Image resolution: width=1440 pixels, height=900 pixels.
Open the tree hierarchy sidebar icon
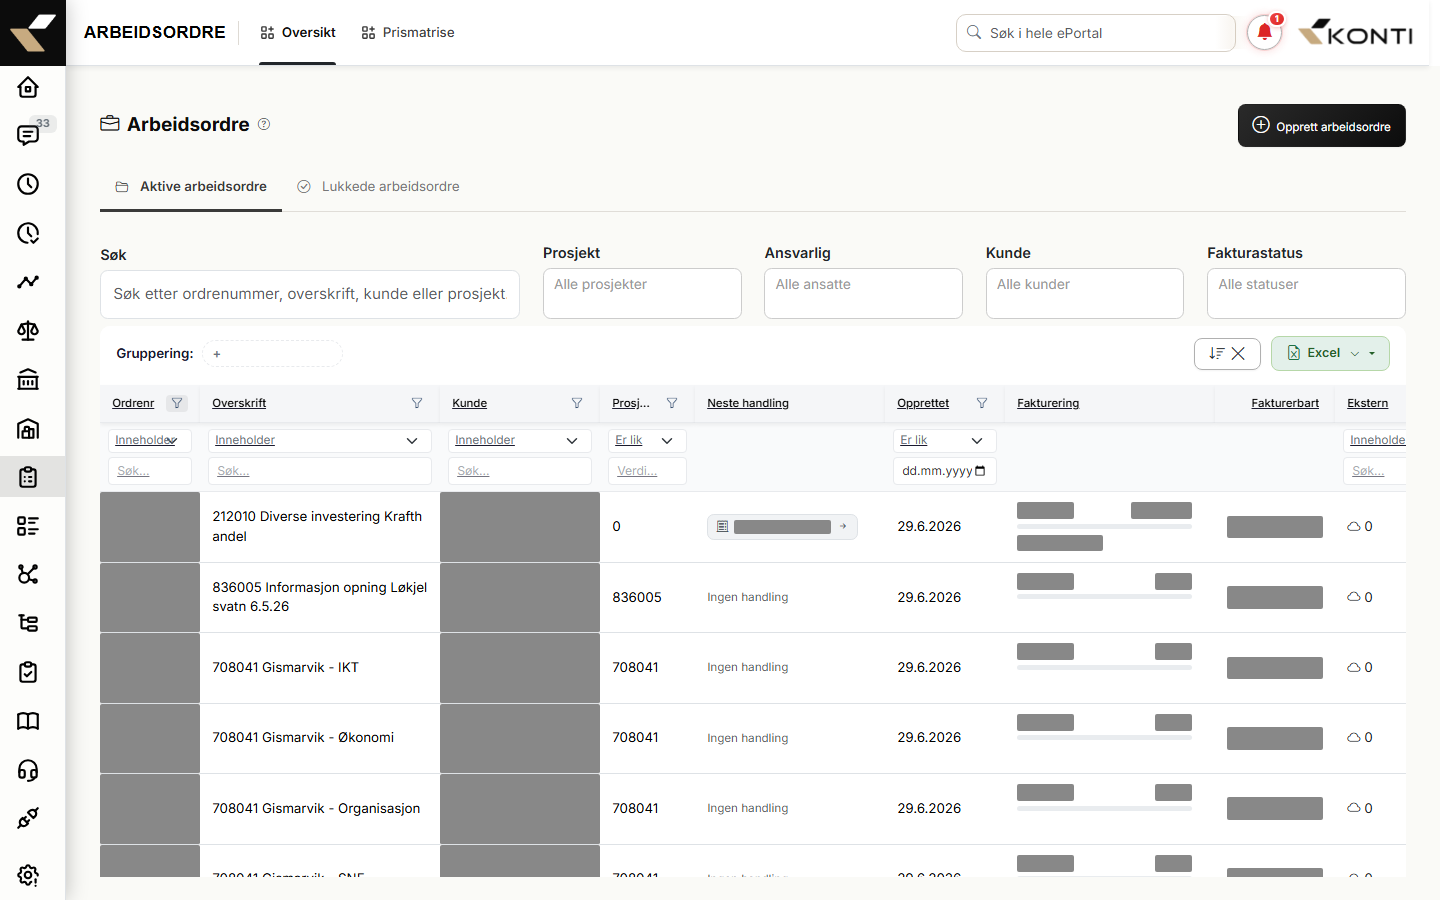point(28,623)
